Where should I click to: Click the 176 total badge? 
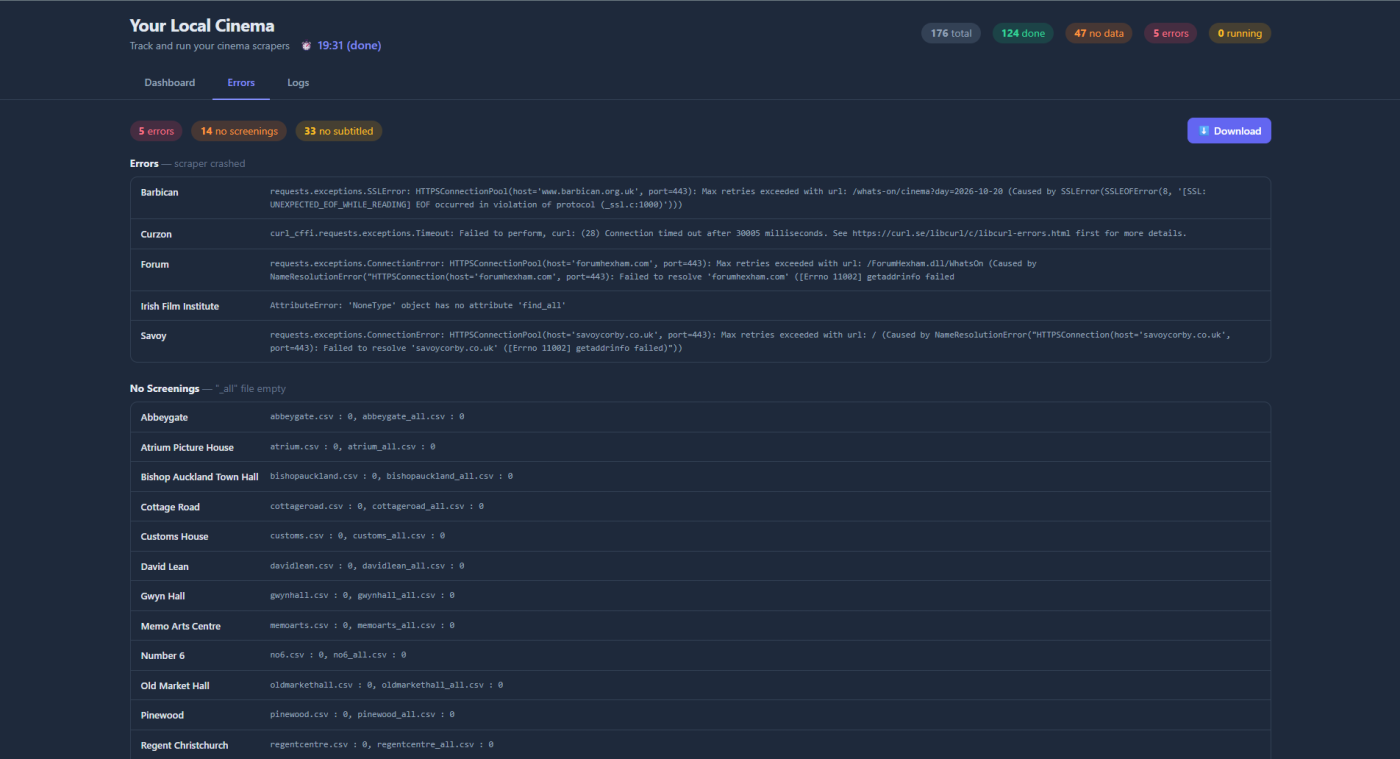951,33
